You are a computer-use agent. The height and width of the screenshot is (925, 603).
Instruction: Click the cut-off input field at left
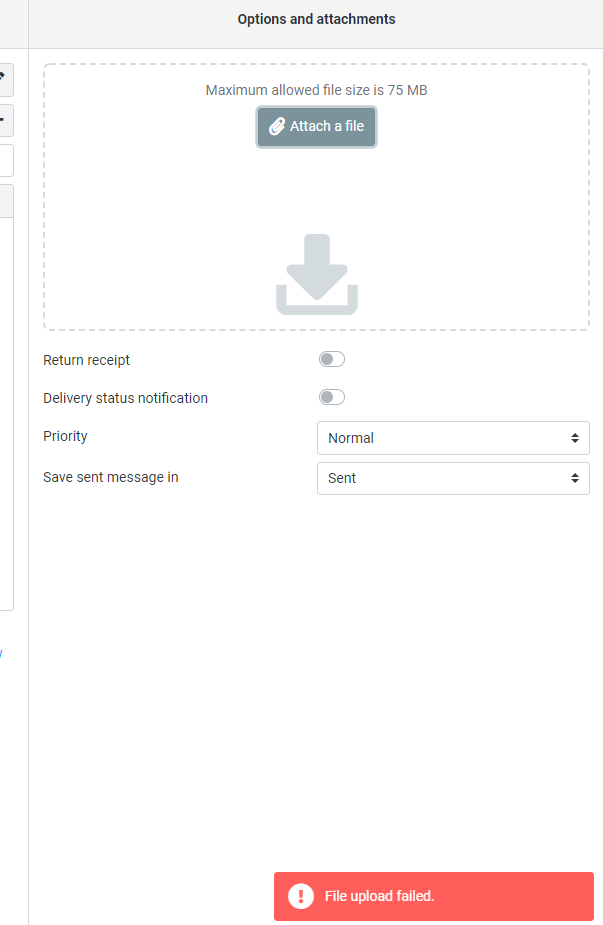click(x=6, y=160)
